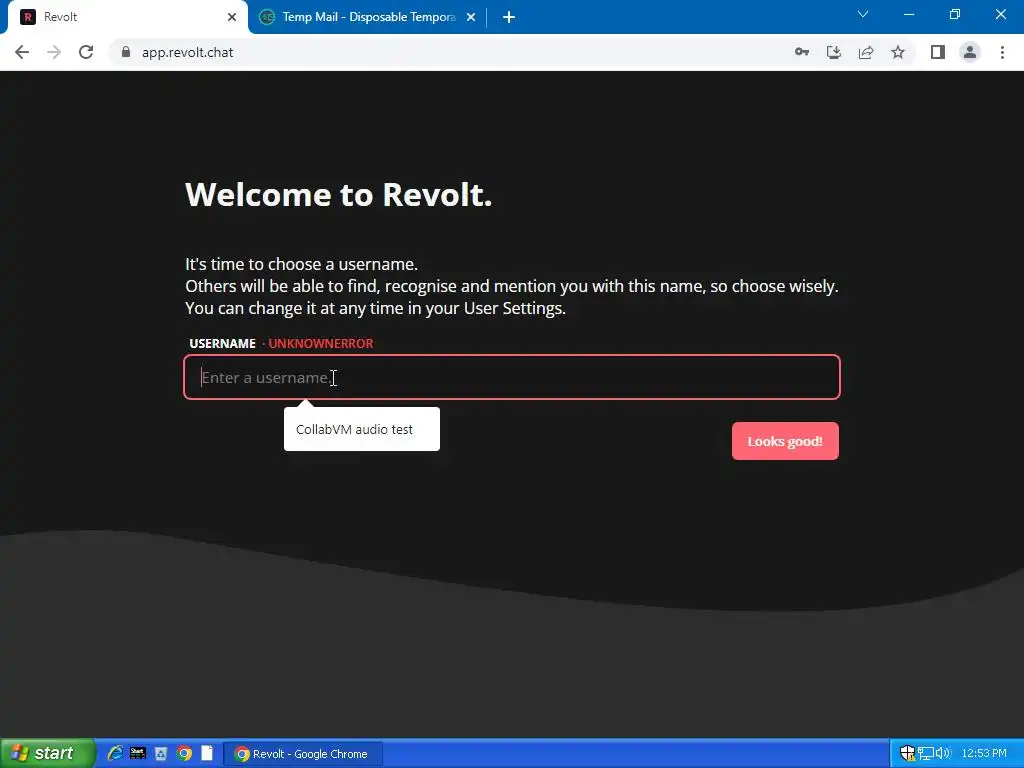
Task: Expand the tab search dropdown arrow
Action: [863, 14]
